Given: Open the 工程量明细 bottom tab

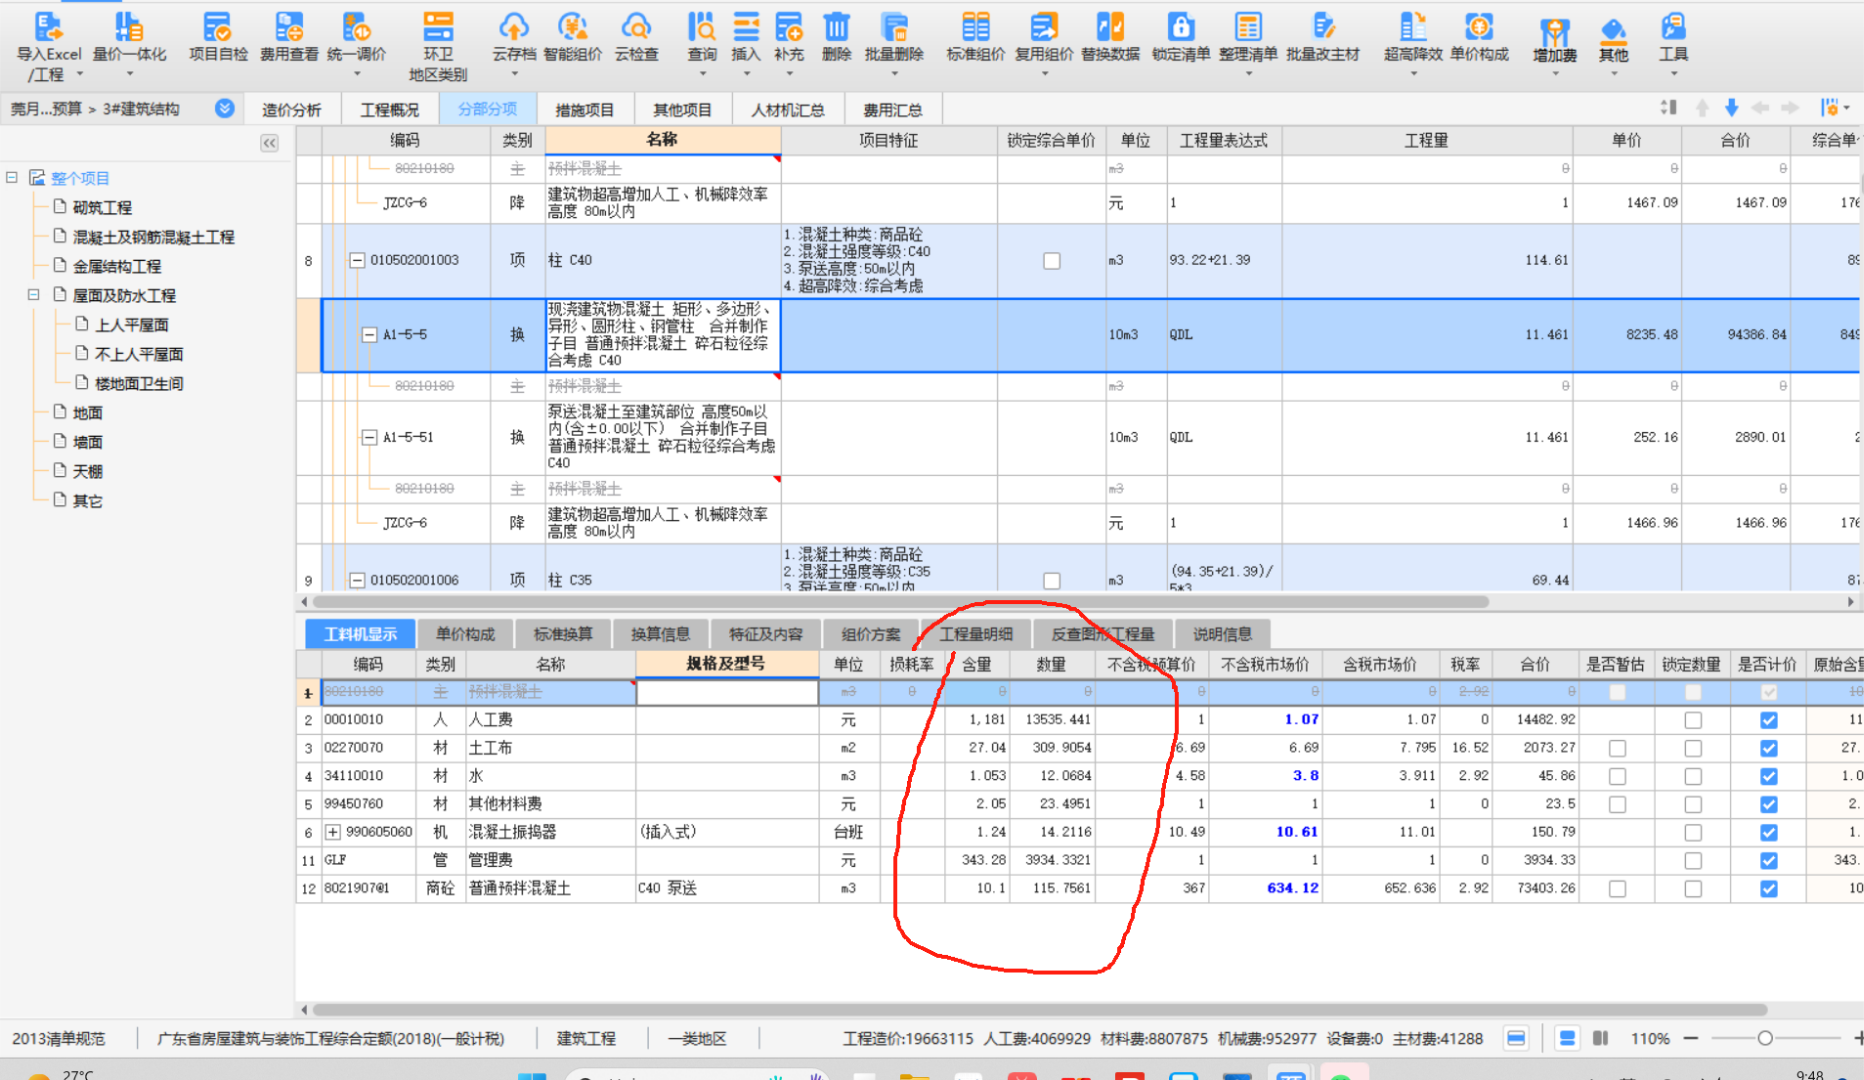Looking at the screenshot, I should click(x=976, y=634).
